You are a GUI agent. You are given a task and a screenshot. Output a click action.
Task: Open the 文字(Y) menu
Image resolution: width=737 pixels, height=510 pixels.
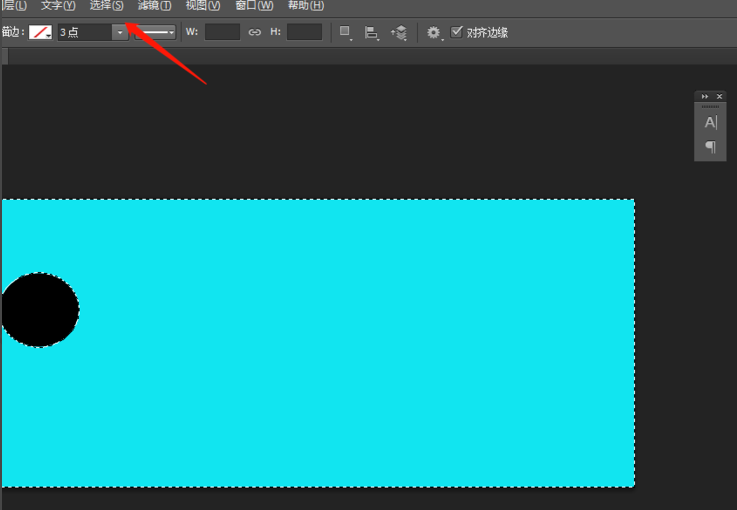click(58, 6)
